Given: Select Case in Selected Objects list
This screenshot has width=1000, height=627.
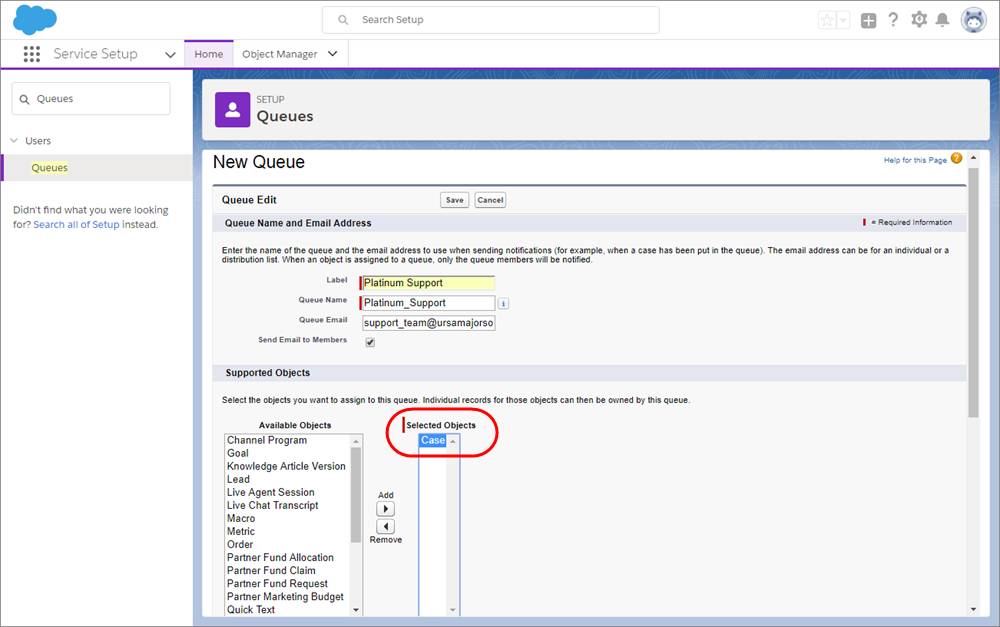Looking at the screenshot, I should point(432,440).
